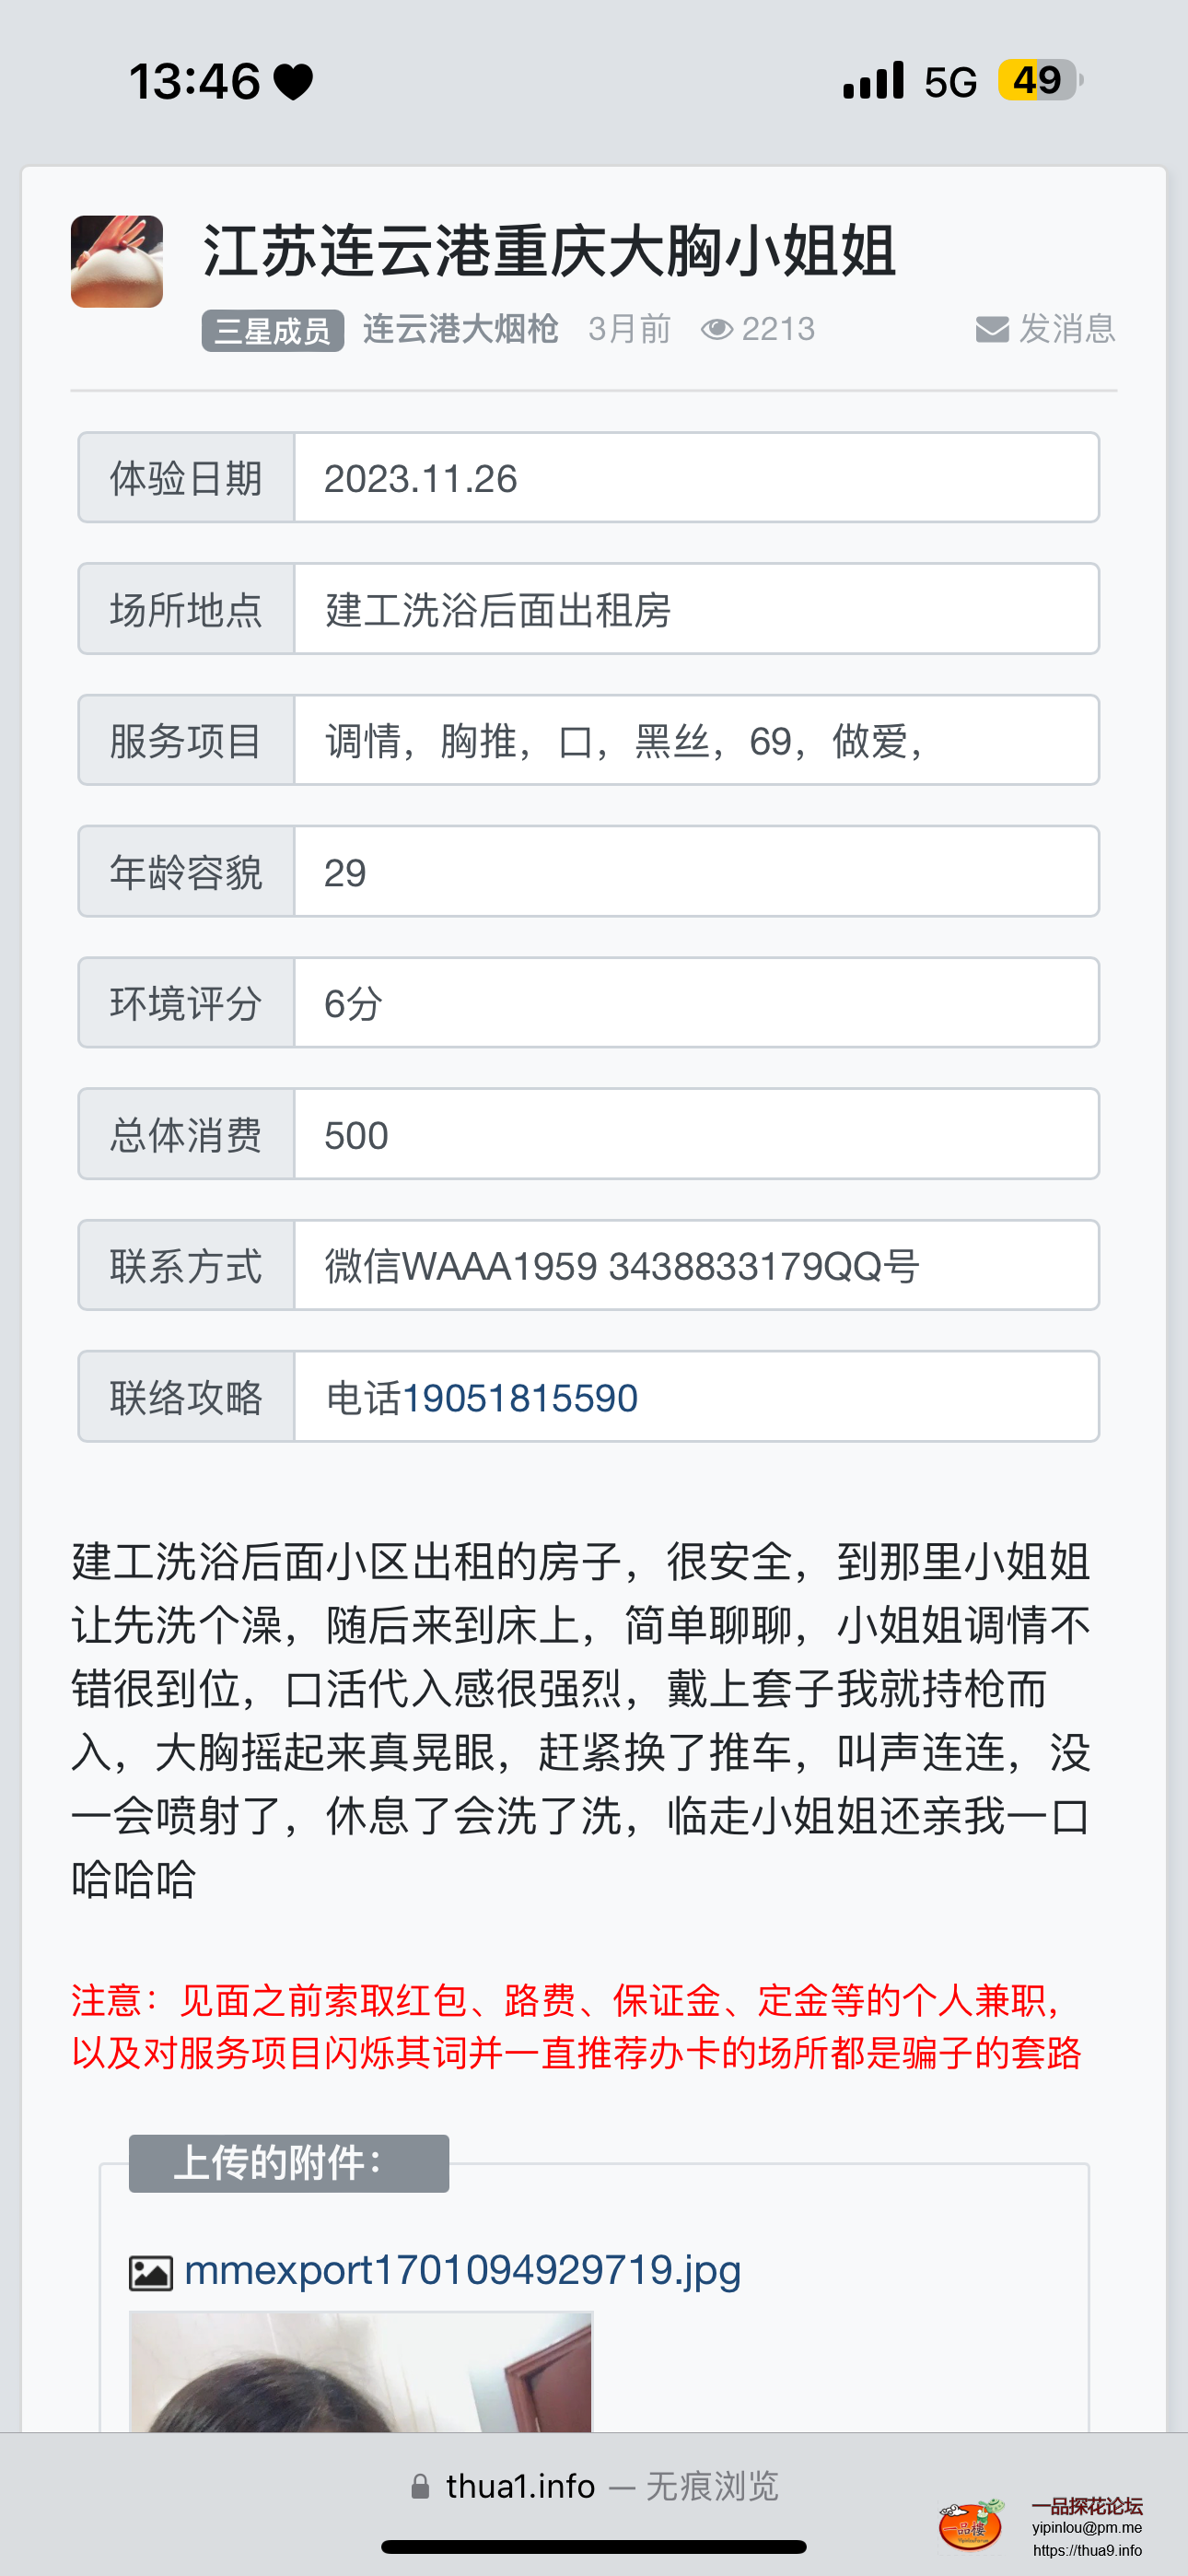This screenshot has width=1188, height=2576.
Task: Expand the 上传的附件 attachments section
Action: (289, 2162)
